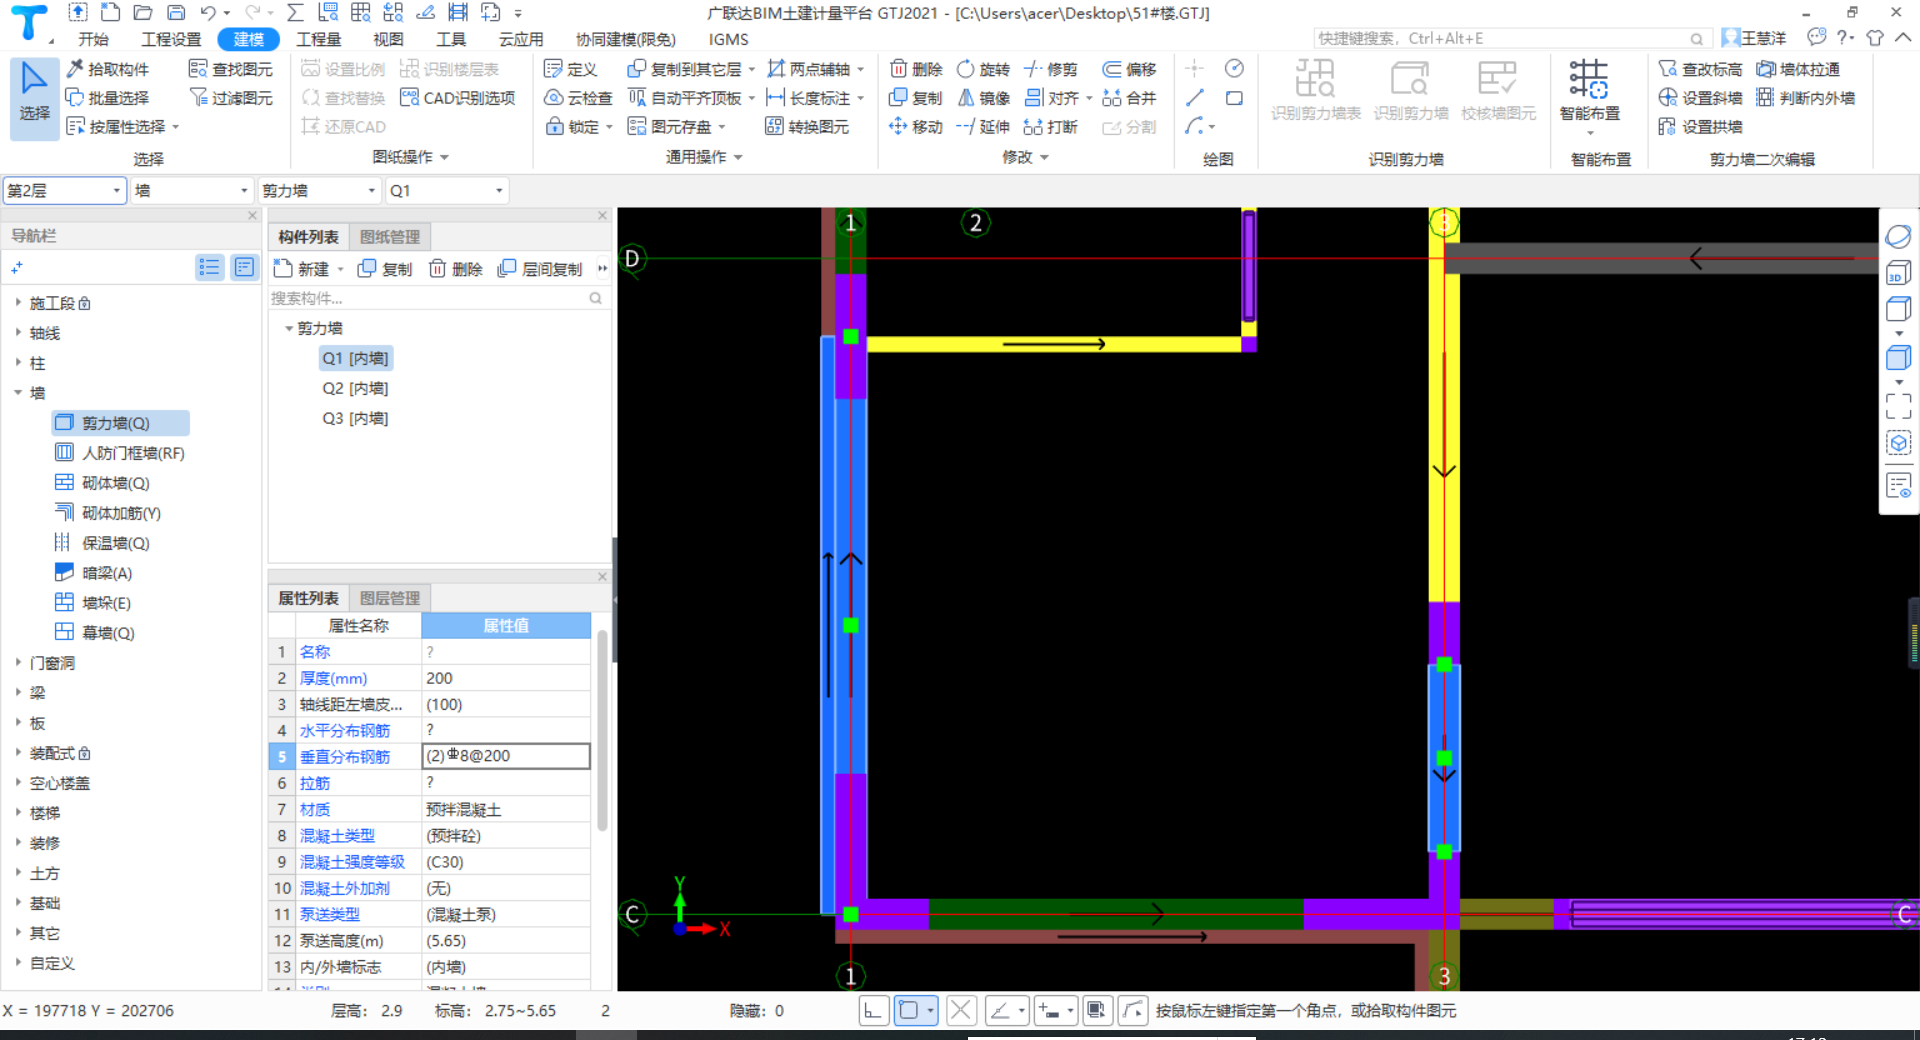Close the 导航栏 navigation panel
This screenshot has height=1040, width=1920.
(x=252, y=215)
